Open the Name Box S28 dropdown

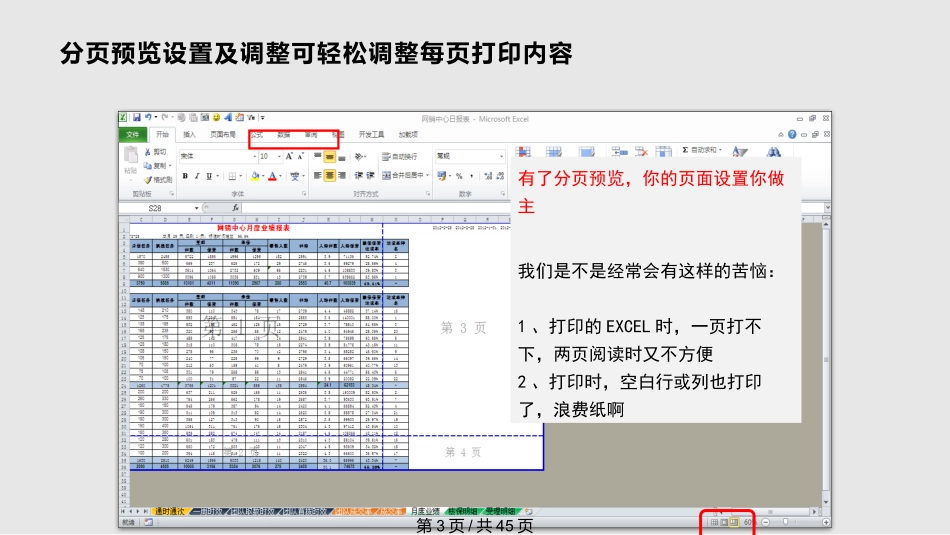click(196, 208)
